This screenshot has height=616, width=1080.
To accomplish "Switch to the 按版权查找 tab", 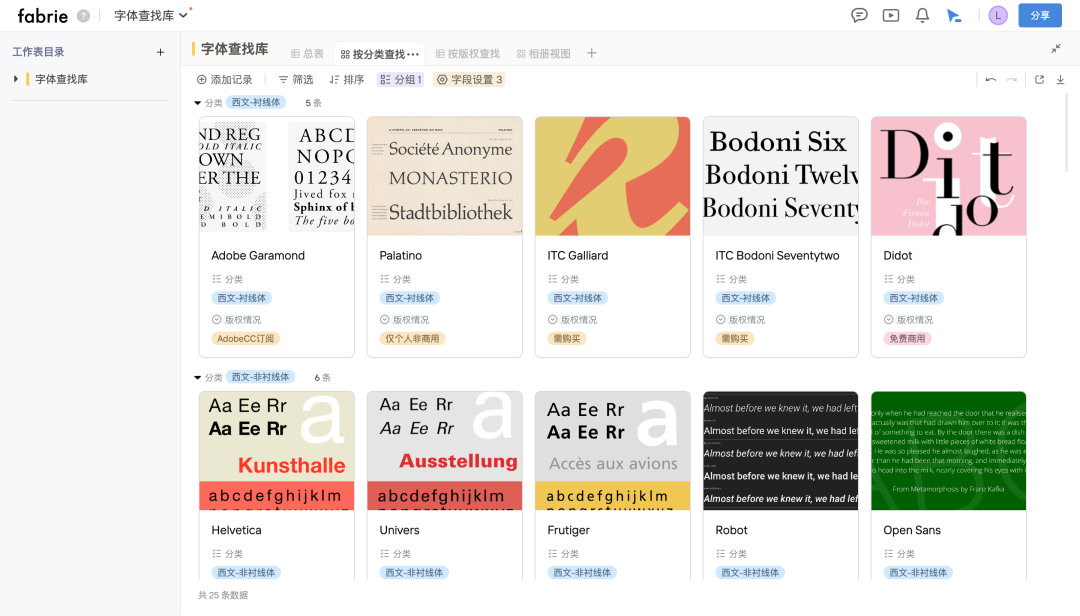I will 468,54.
